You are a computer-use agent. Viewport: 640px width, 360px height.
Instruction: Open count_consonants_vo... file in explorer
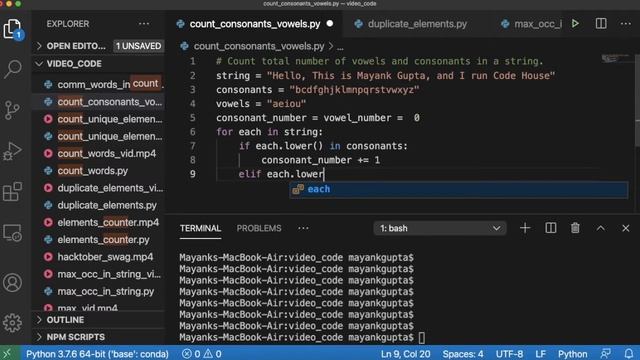click(x=99, y=102)
